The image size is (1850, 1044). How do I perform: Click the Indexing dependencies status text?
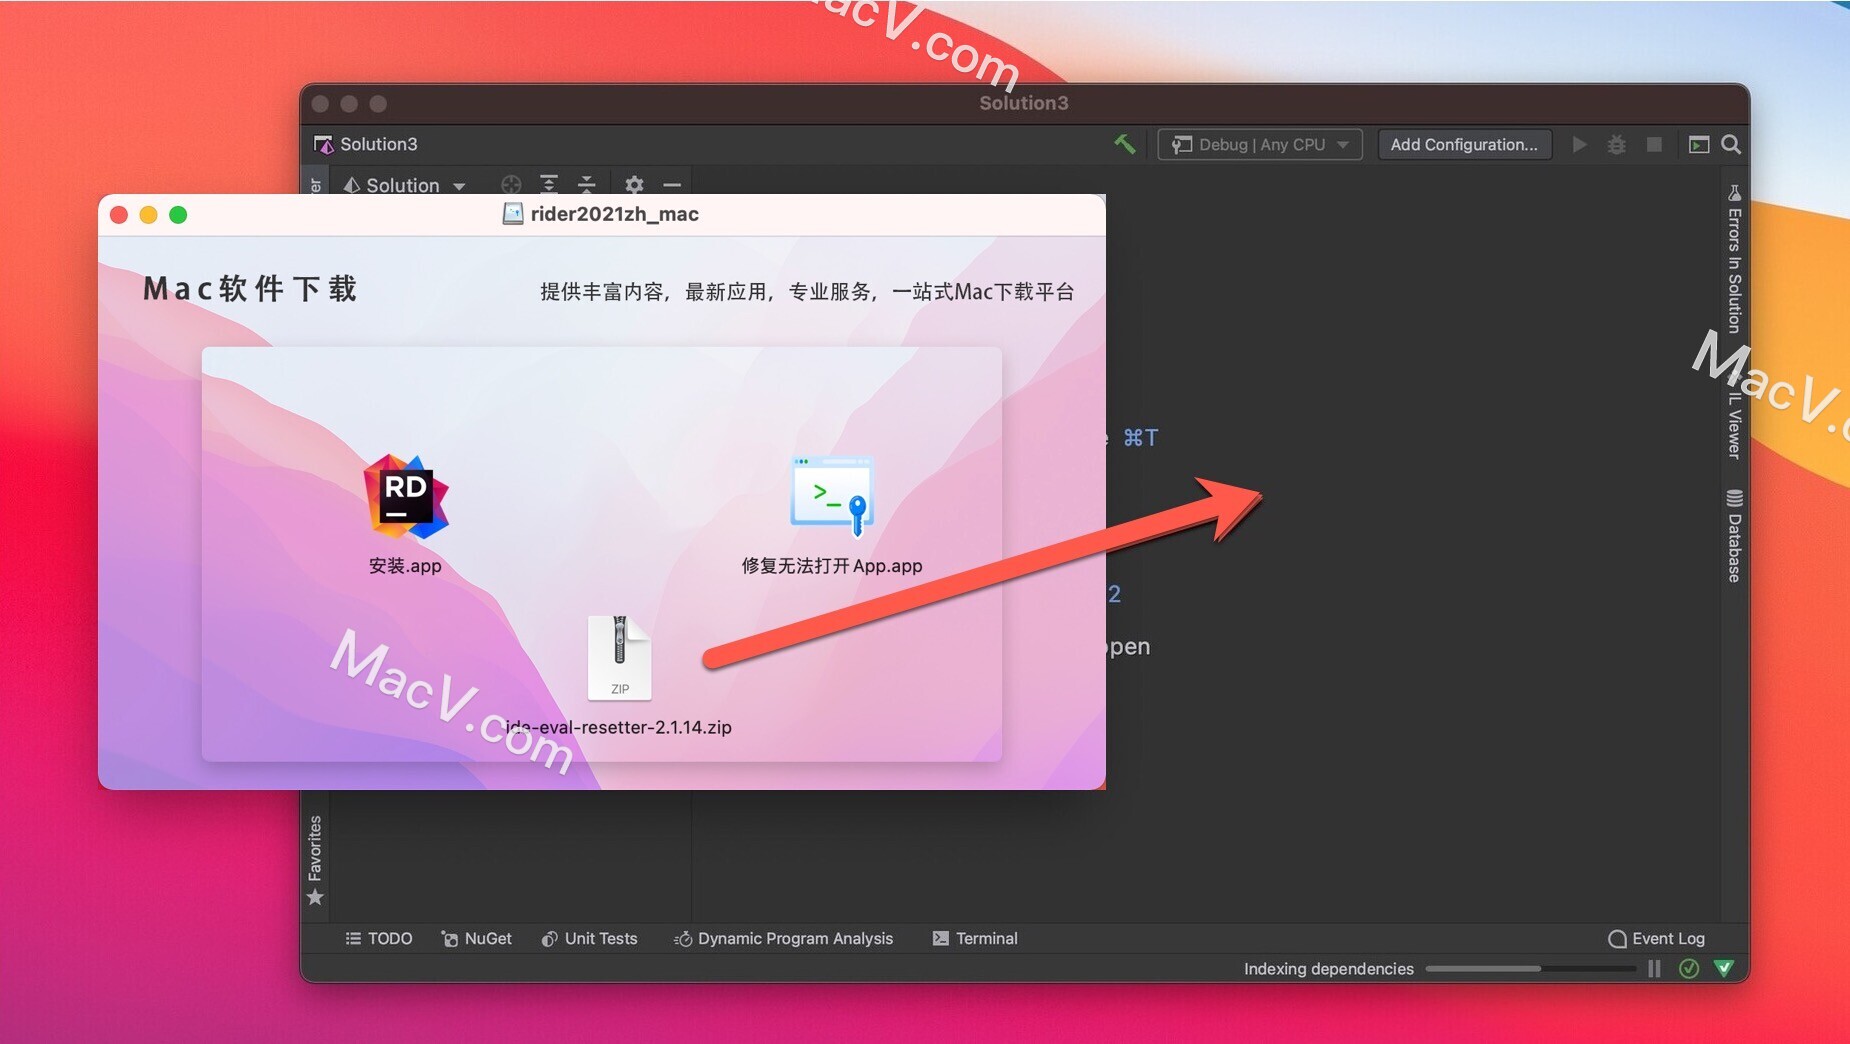[x=1328, y=968]
